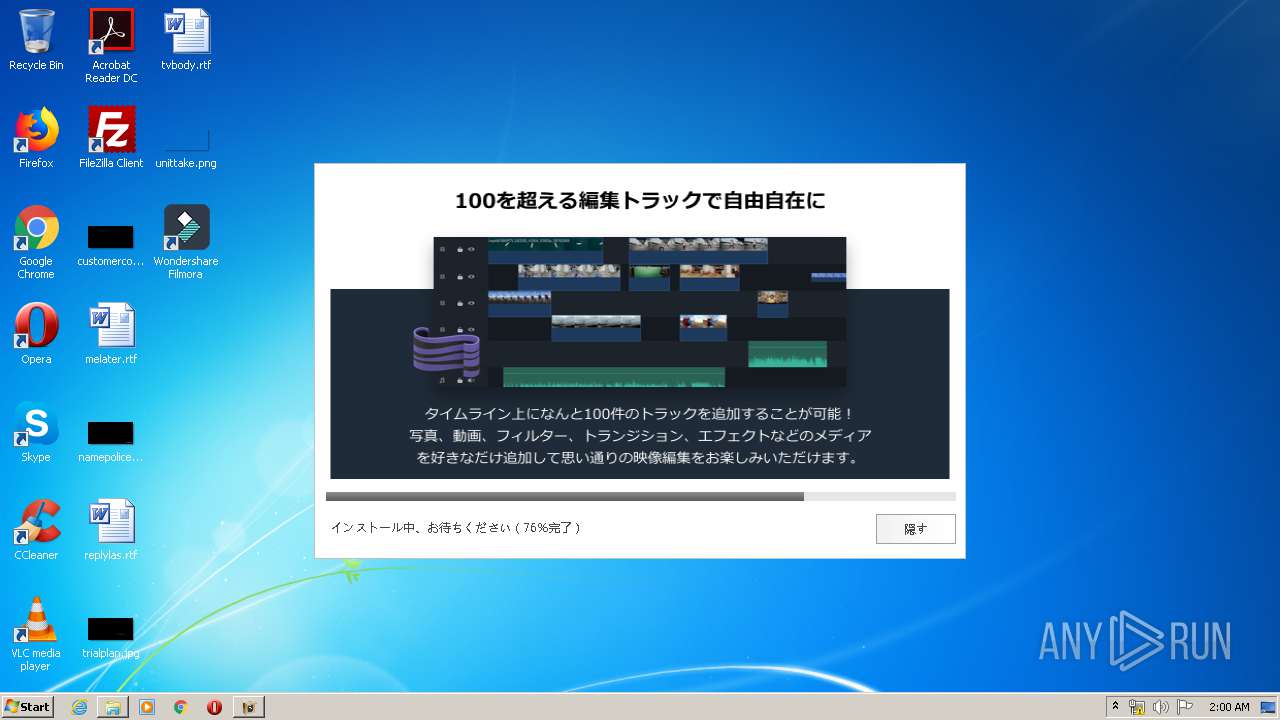
Task: Open the volume speaker tray icon
Action: (1160, 707)
